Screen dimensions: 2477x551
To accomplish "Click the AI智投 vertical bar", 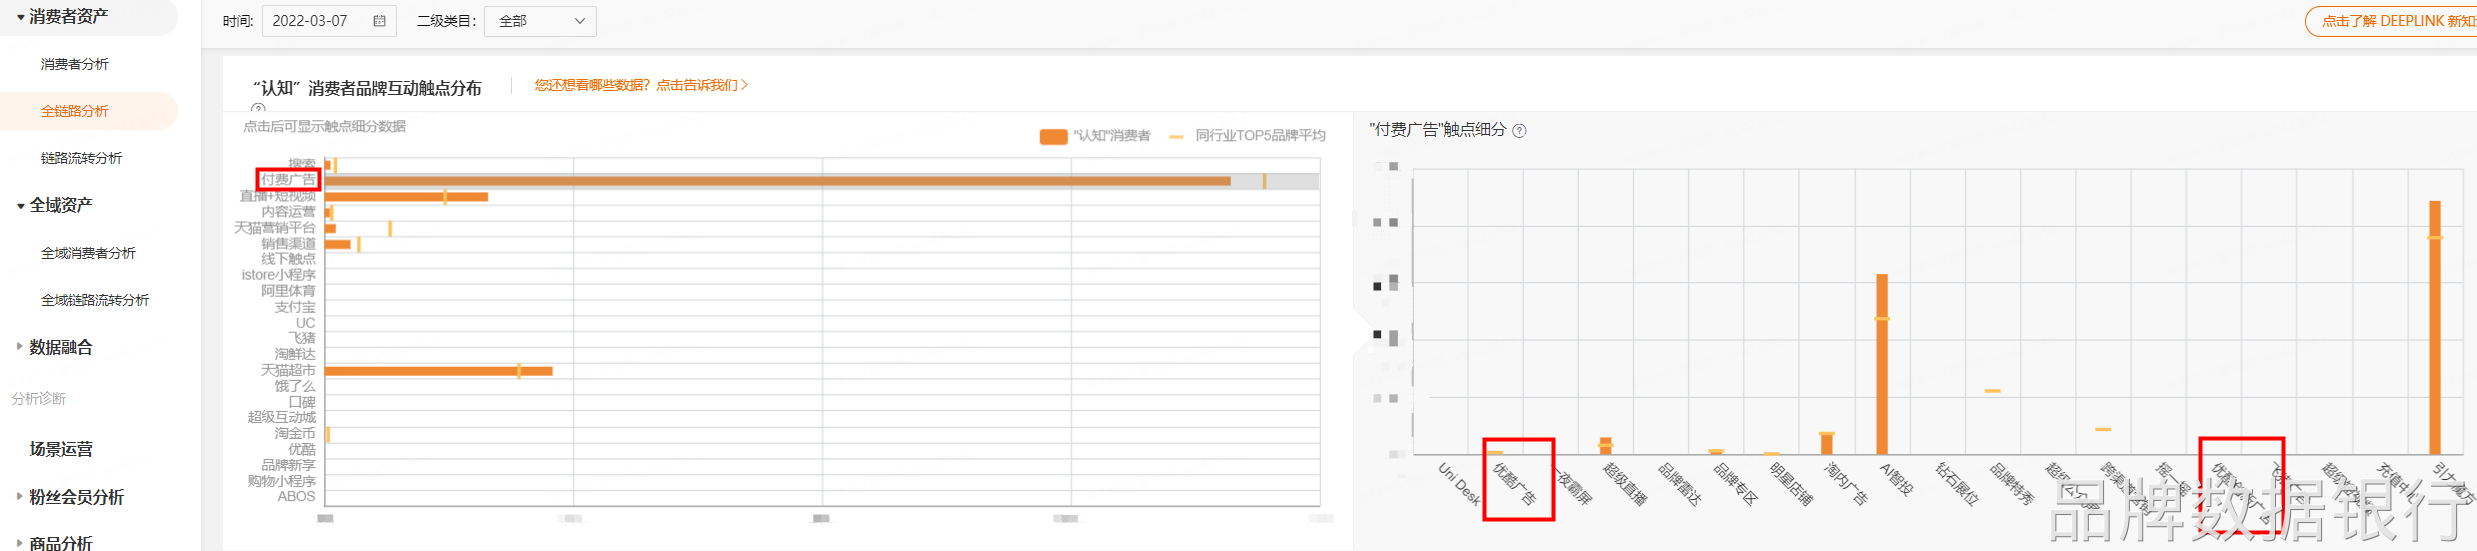I will [x=1881, y=364].
